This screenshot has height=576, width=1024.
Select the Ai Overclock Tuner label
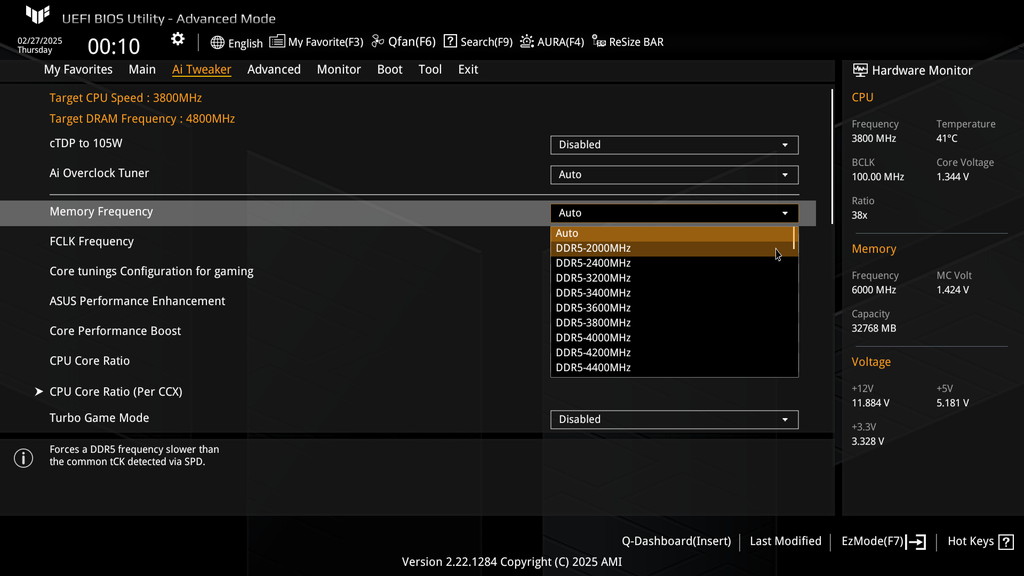(99, 173)
